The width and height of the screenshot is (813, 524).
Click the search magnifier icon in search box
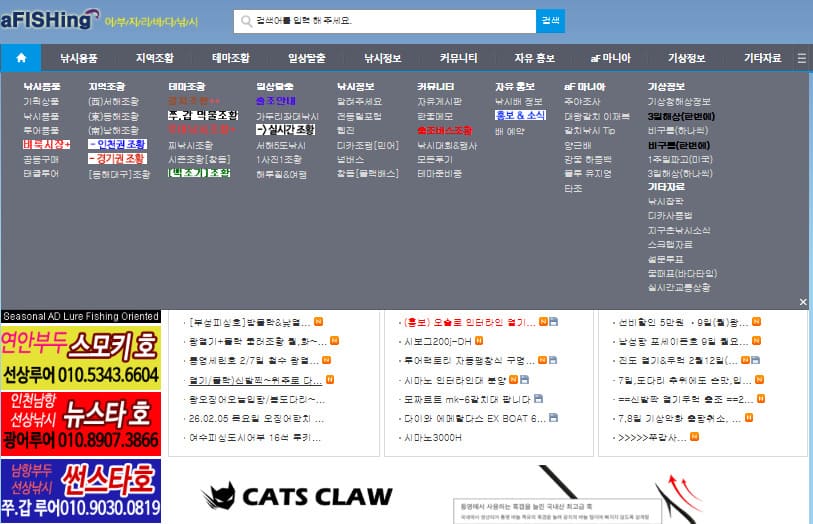(245, 20)
